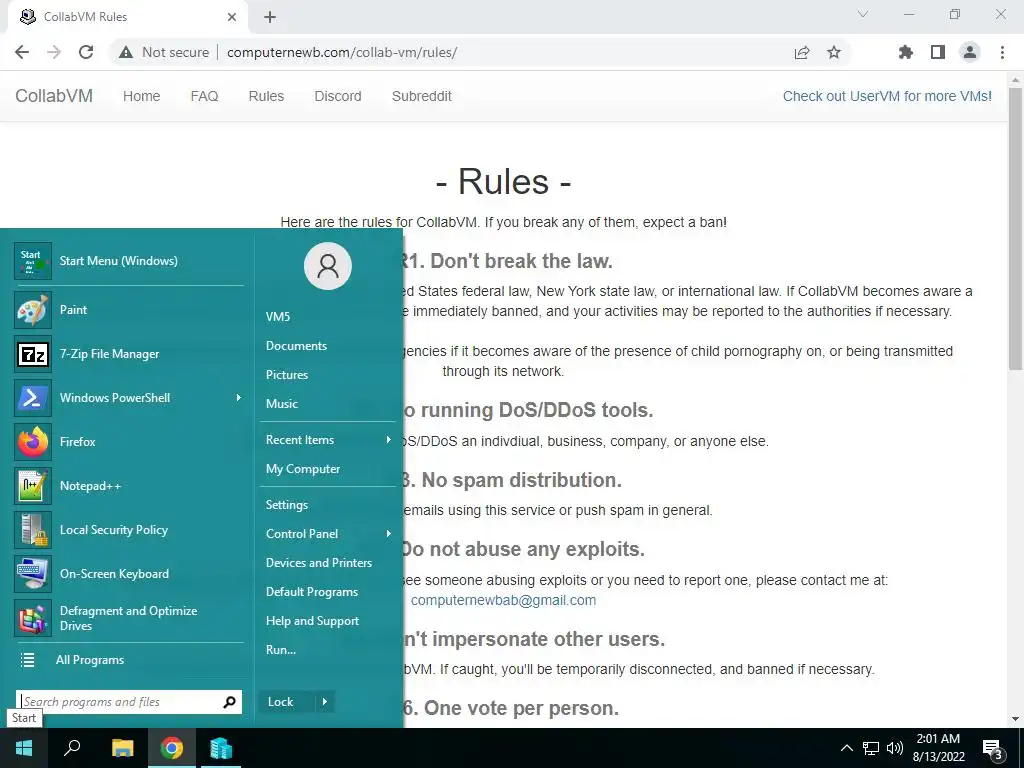Open the Windows PowerShell icon
Image resolution: width=1024 pixels, height=768 pixels.
[x=33, y=398]
